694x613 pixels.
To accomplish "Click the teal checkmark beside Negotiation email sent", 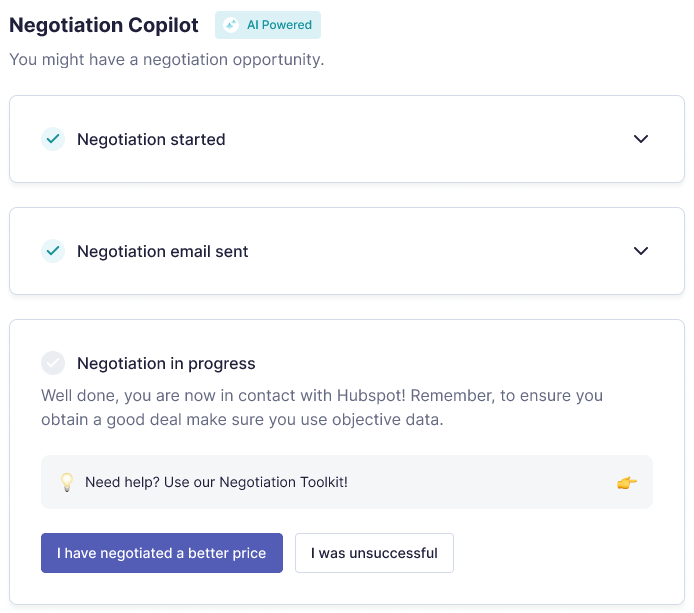I will point(53,251).
